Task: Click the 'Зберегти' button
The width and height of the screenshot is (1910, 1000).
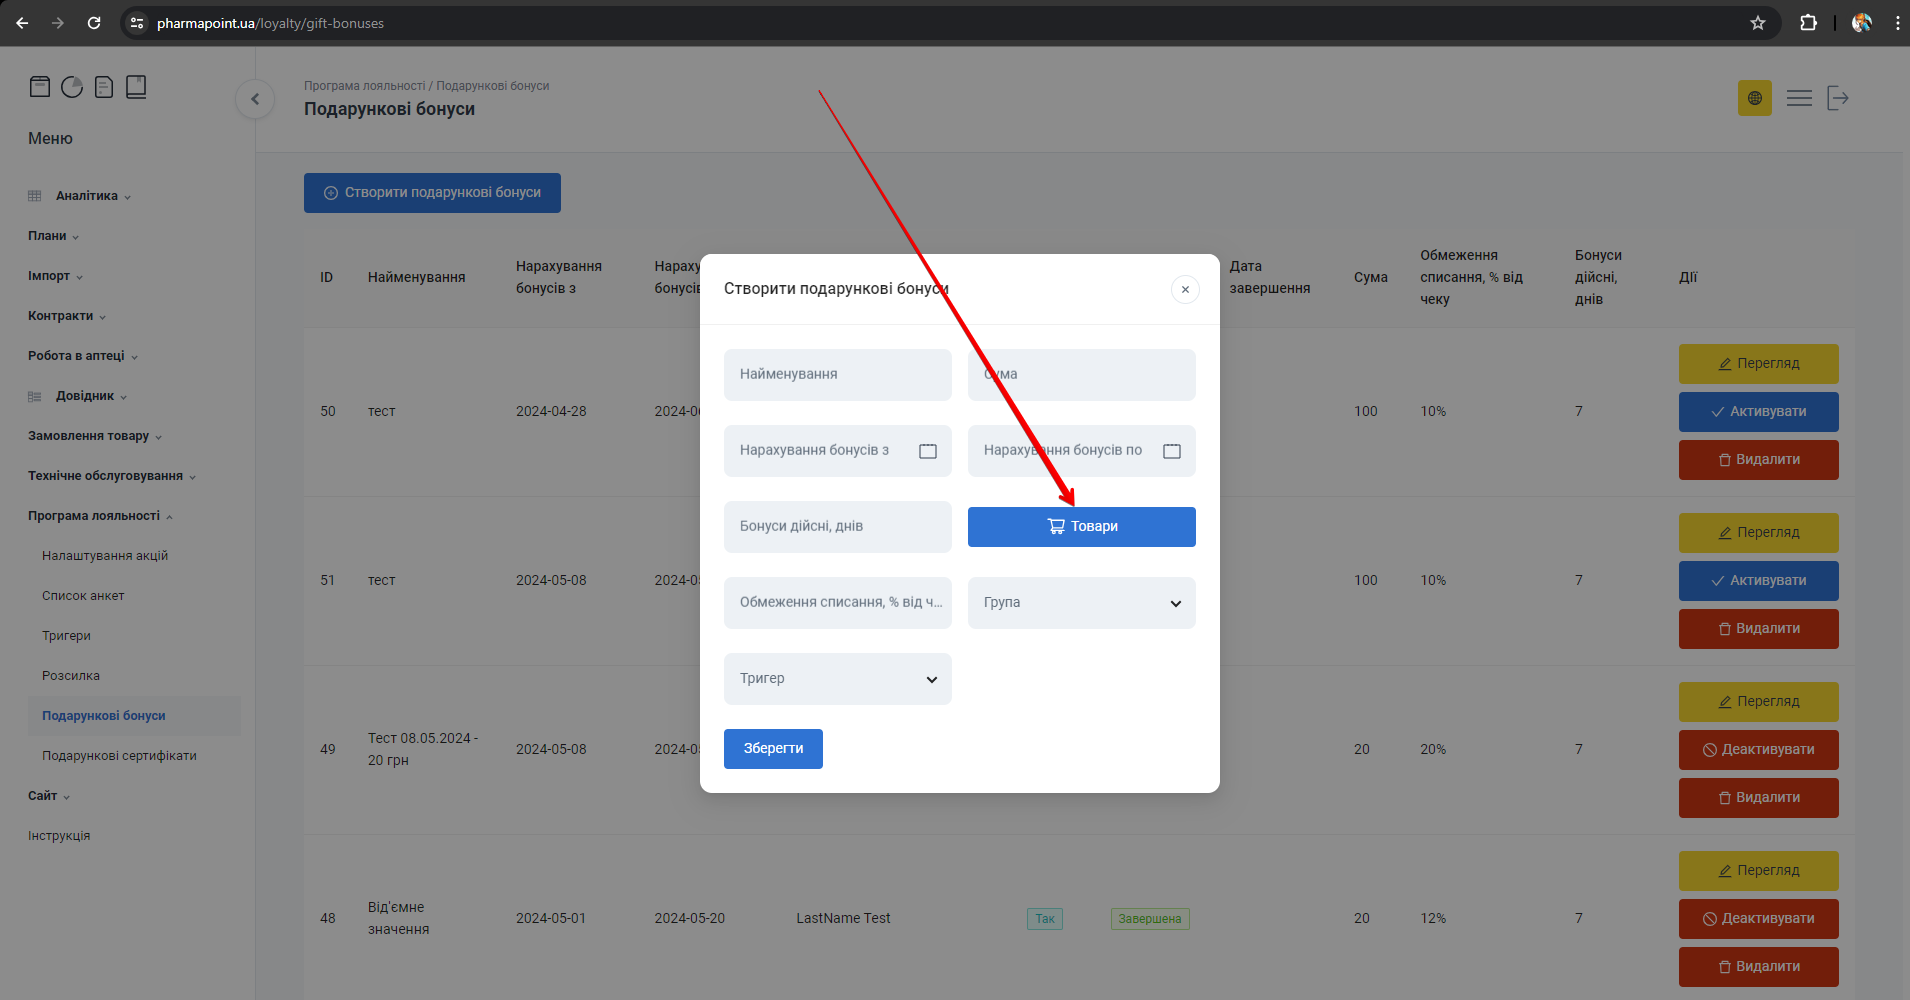Action: coord(773,749)
